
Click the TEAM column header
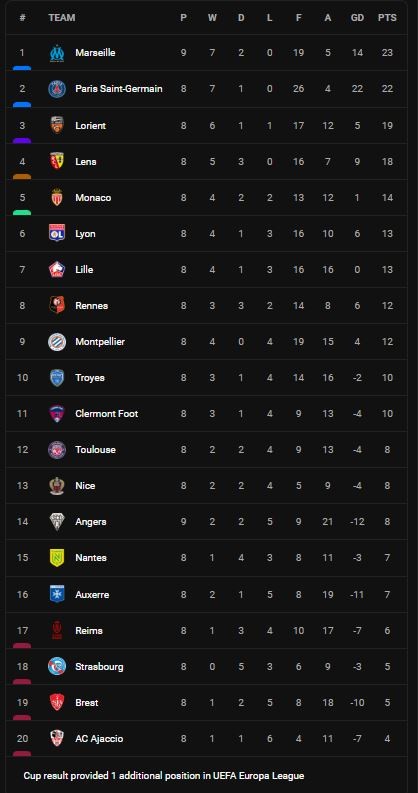pyautogui.click(x=62, y=18)
